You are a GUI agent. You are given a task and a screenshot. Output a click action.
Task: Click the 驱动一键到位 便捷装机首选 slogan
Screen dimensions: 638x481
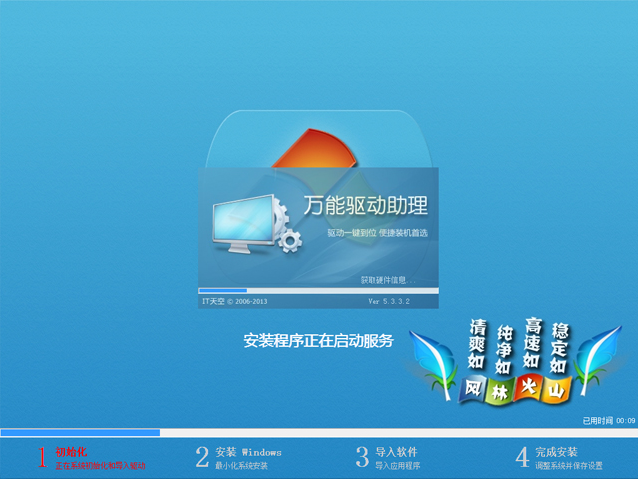click(x=377, y=233)
